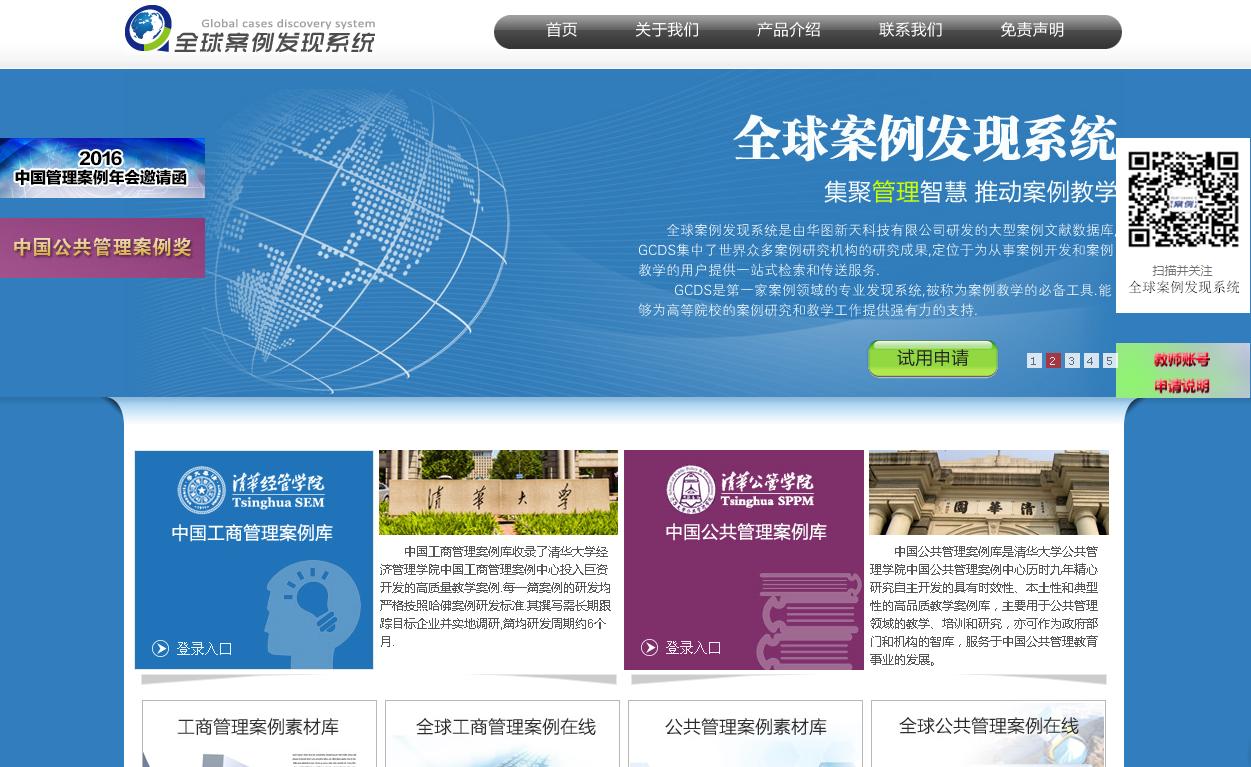Select 产品介绍 in the navigation bar
1251x767 pixels.
[789, 30]
